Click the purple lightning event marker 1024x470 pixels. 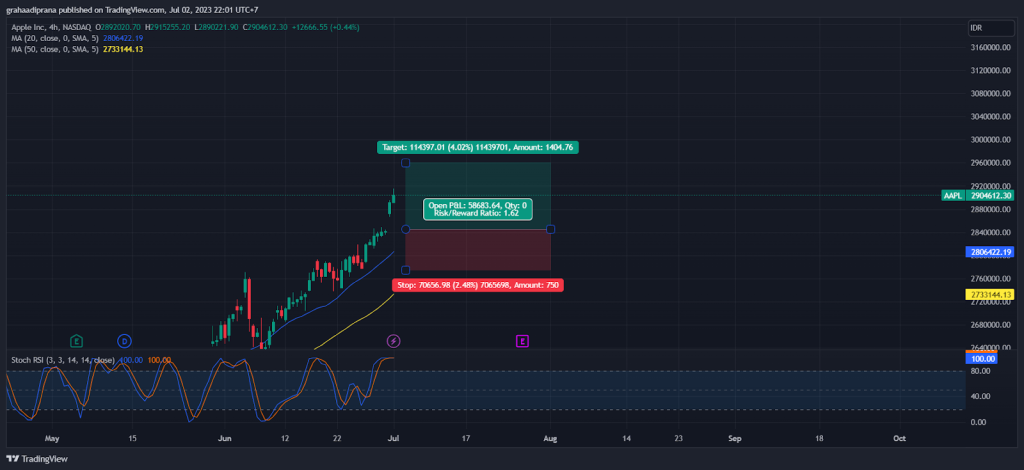[x=393, y=341]
